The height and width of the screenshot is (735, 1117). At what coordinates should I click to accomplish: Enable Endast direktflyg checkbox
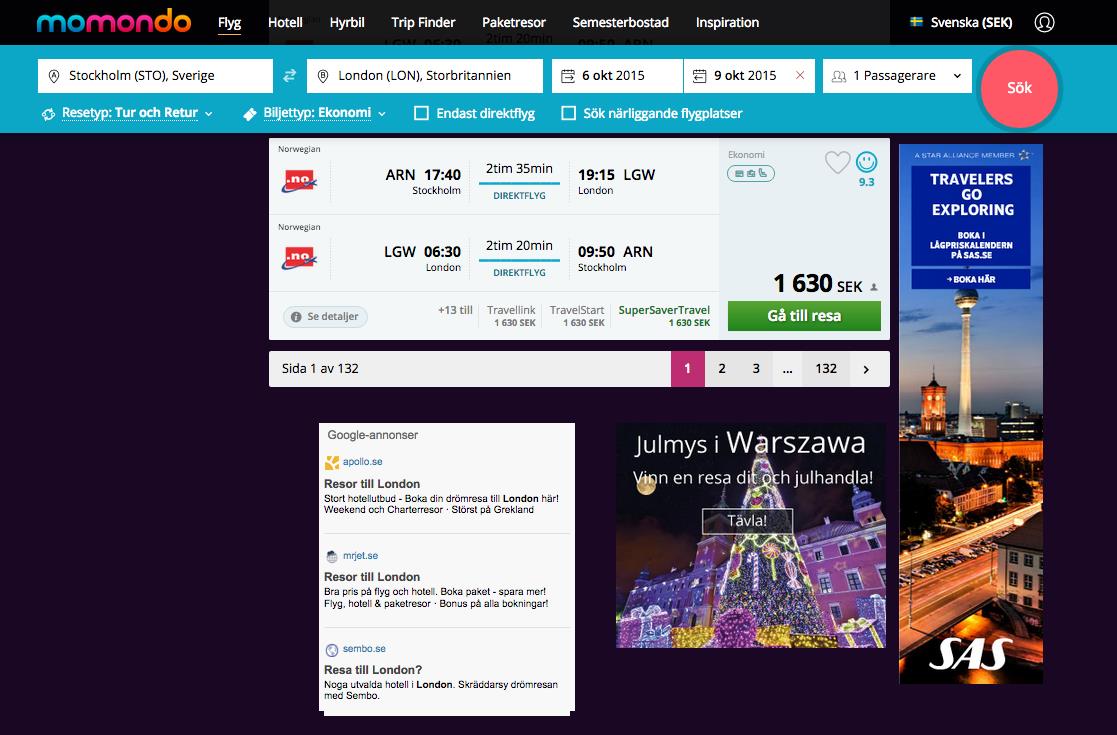(422, 113)
